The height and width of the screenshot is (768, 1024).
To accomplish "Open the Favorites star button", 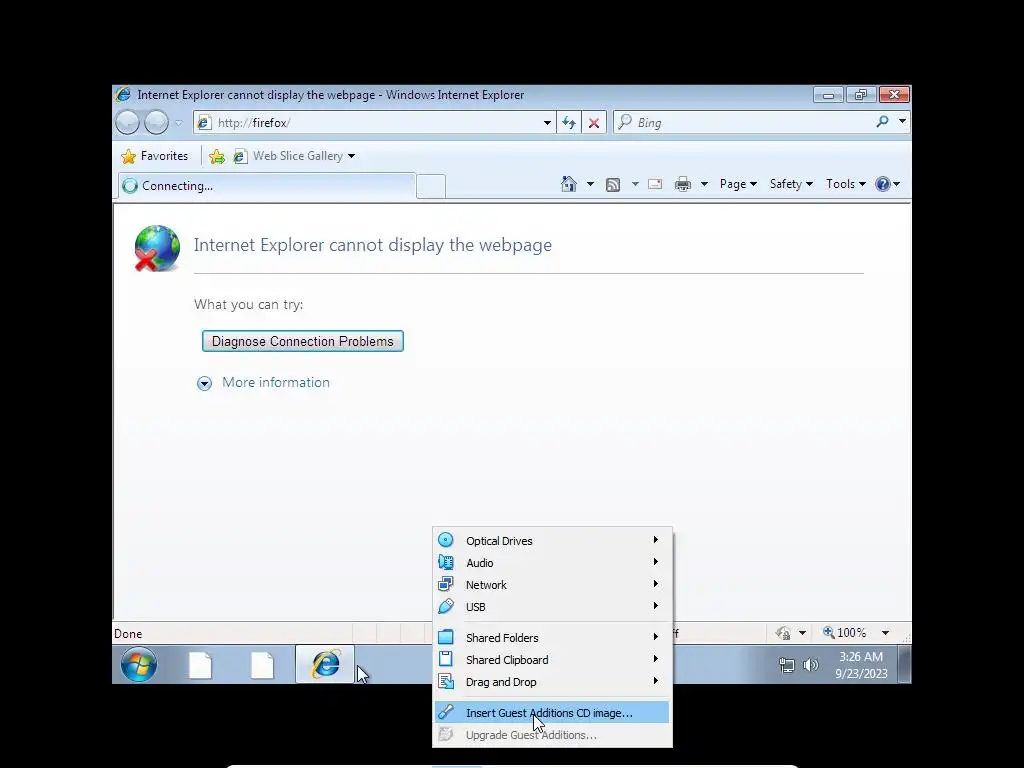I will click(x=155, y=156).
